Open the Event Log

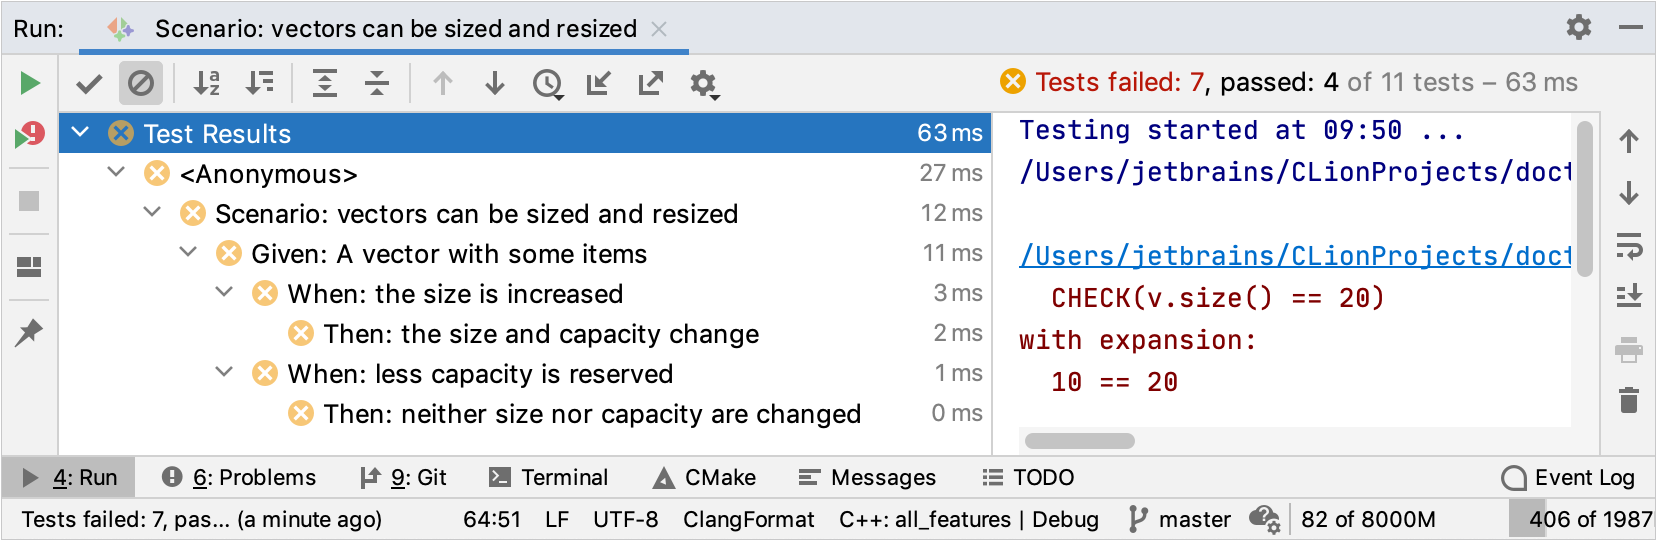tap(1568, 478)
